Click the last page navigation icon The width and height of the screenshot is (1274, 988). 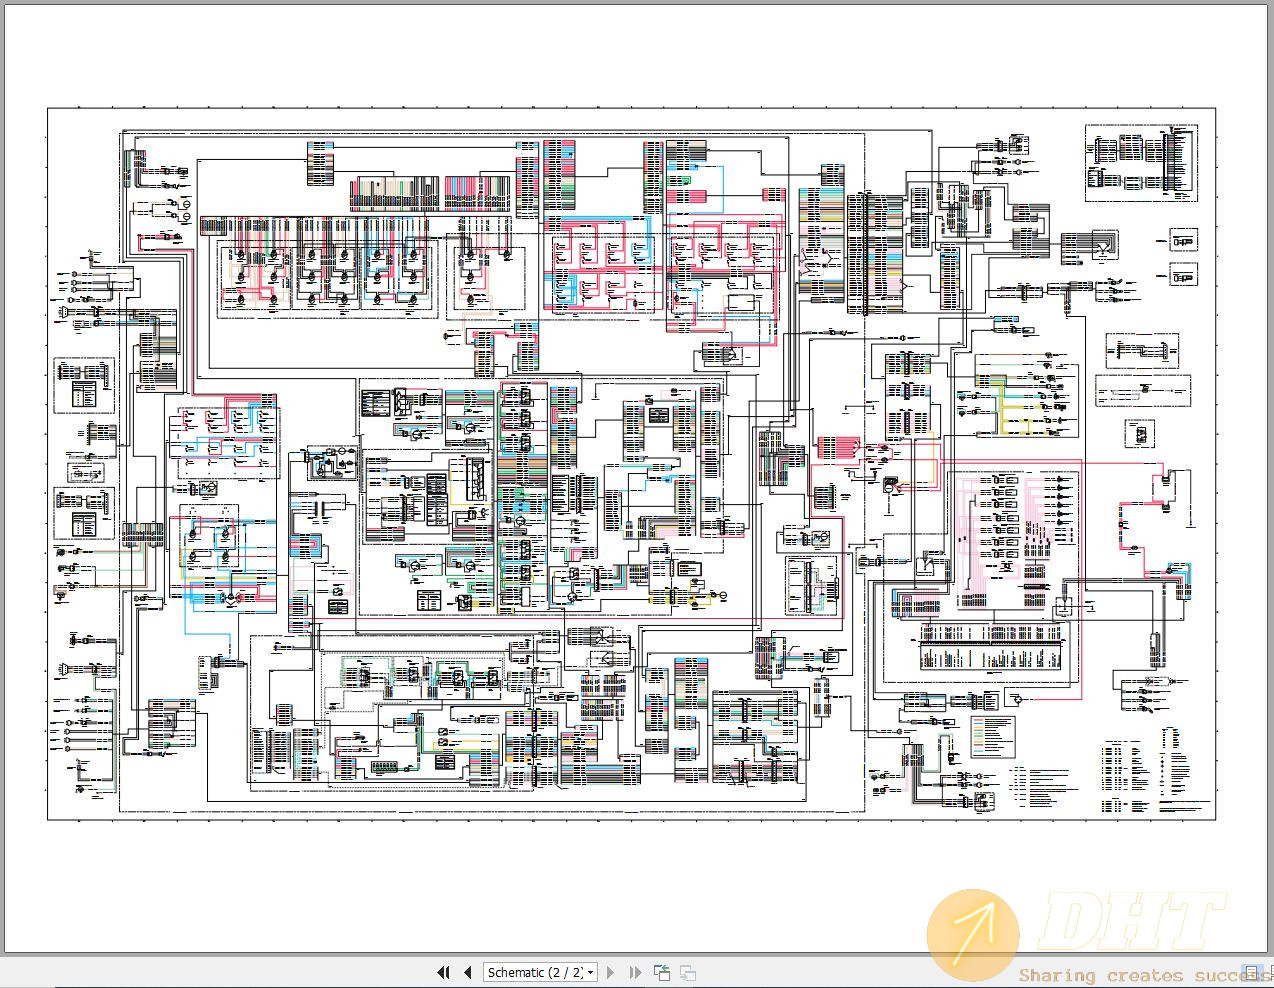click(x=635, y=972)
